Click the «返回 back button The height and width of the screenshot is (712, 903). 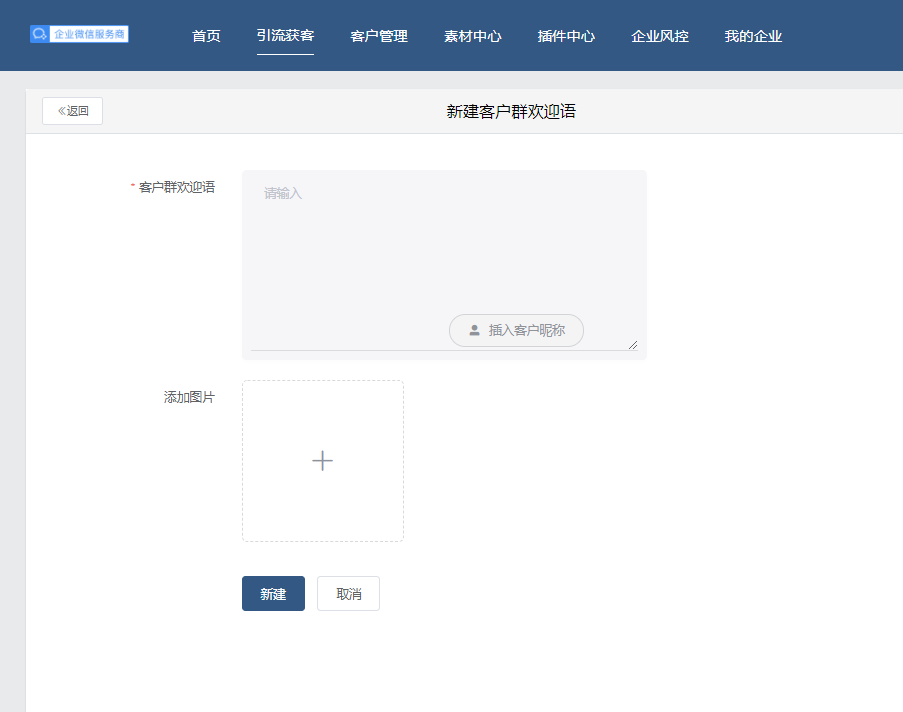(x=73, y=111)
